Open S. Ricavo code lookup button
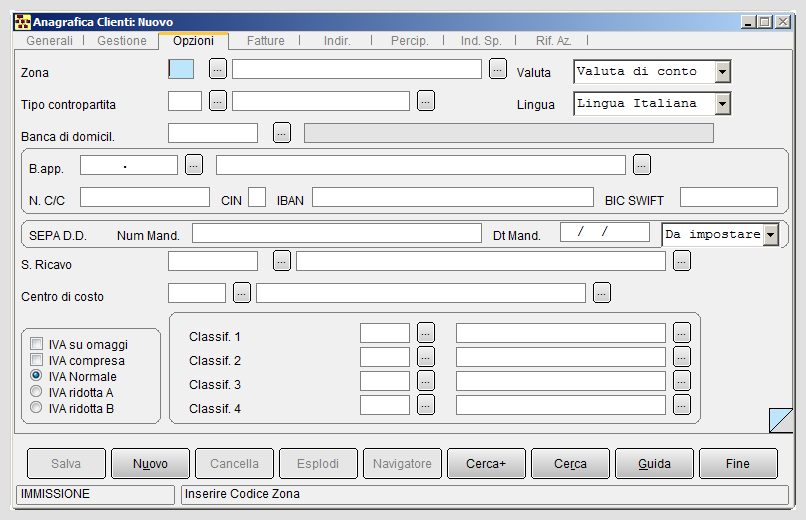The width and height of the screenshot is (806, 520). 282,261
